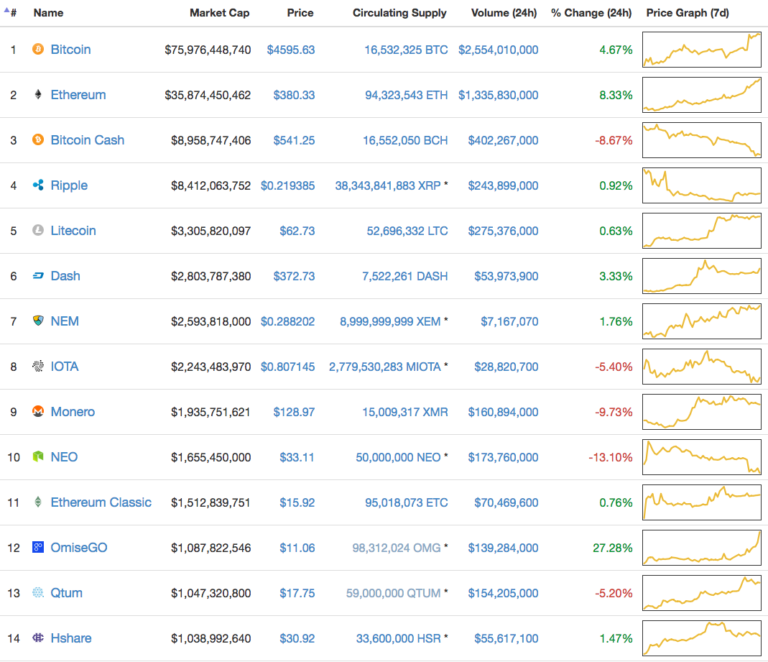The image size is (768, 662).
Task: Click Bitcoin price $4595.63
Action: click(290, 50)
